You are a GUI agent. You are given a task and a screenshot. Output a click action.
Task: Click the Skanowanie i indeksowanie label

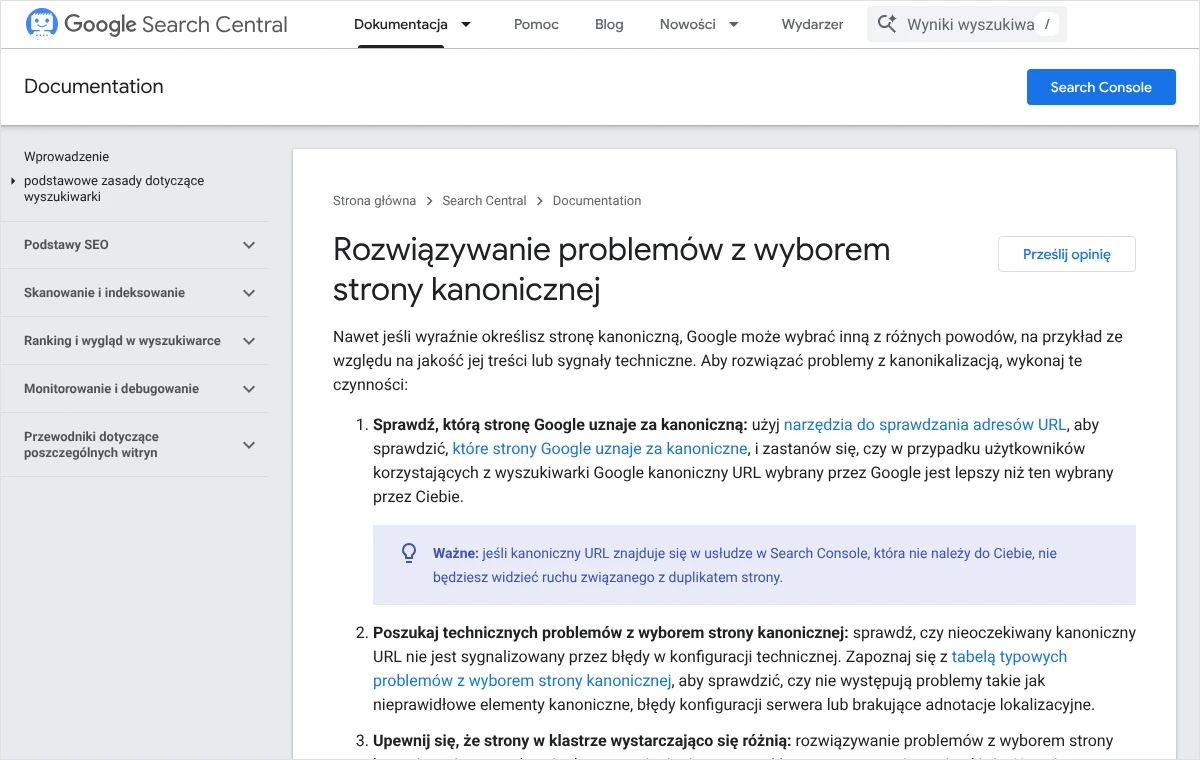104,293
